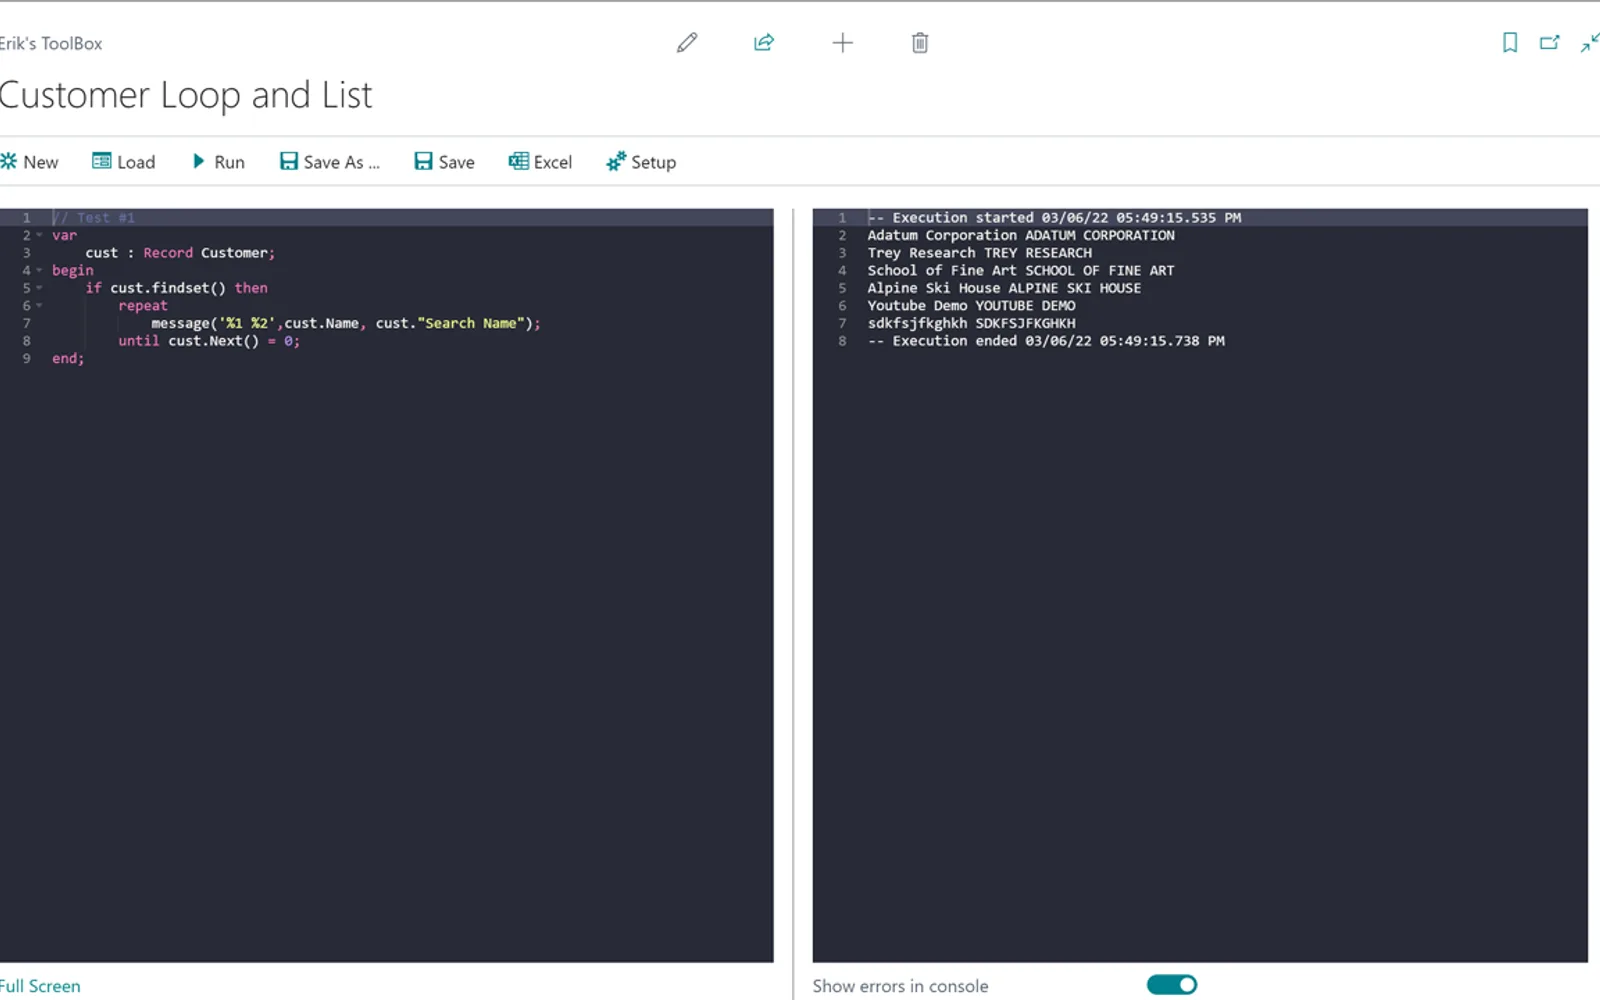
Task: Click the share icon in header
Action: (764, 43)
